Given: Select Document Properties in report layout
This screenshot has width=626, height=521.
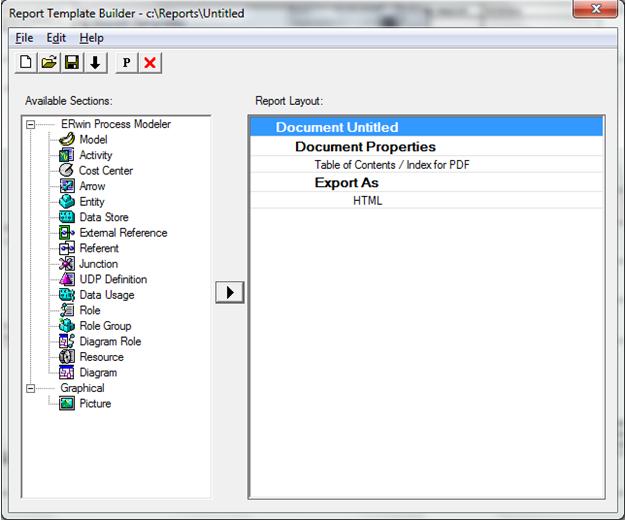Looking at the screenshot, I should [426, 147].
